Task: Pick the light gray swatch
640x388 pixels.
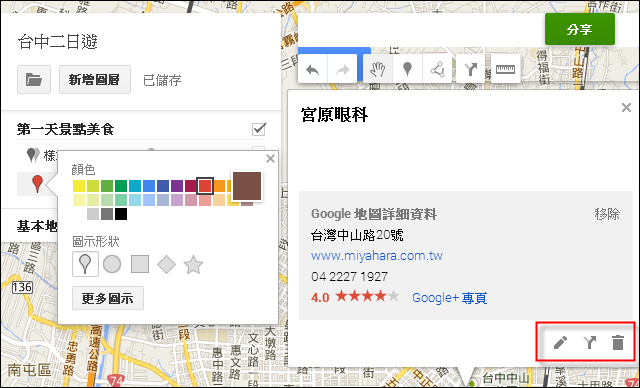Action: click(x=93, y=214)
